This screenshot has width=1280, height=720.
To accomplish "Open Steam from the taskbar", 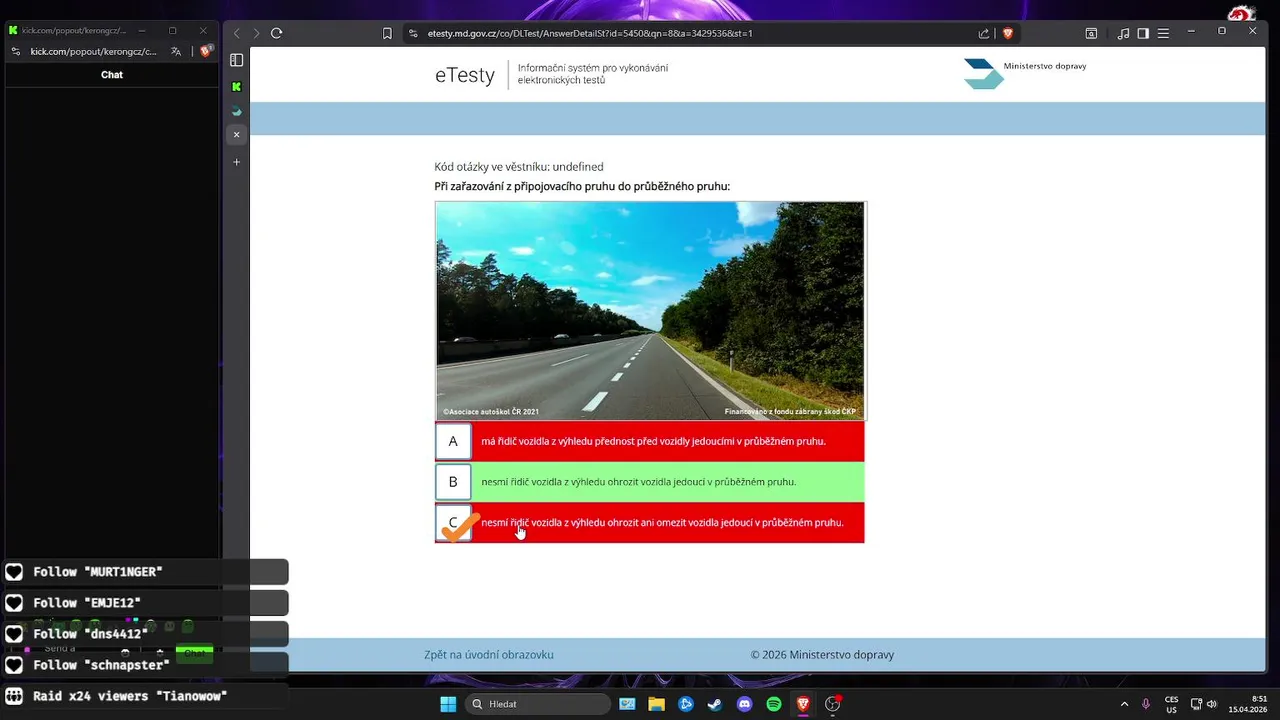I will [x=715, y=704].
